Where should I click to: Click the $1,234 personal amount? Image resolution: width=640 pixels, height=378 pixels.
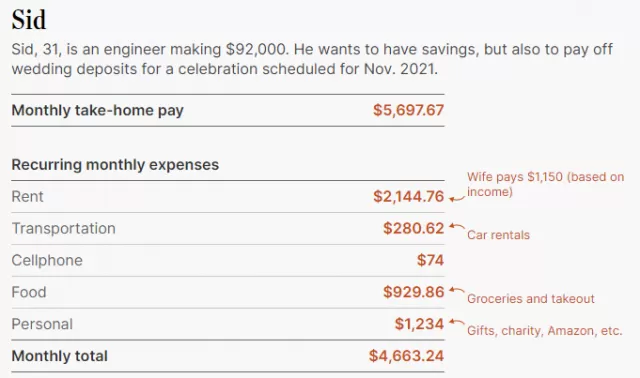(x=419, y=324)
